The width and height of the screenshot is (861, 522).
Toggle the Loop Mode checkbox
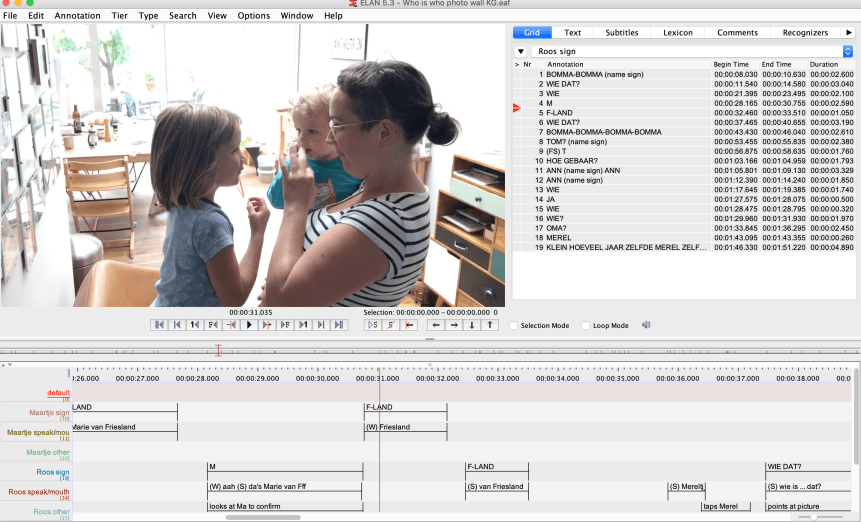coord(586,326)
